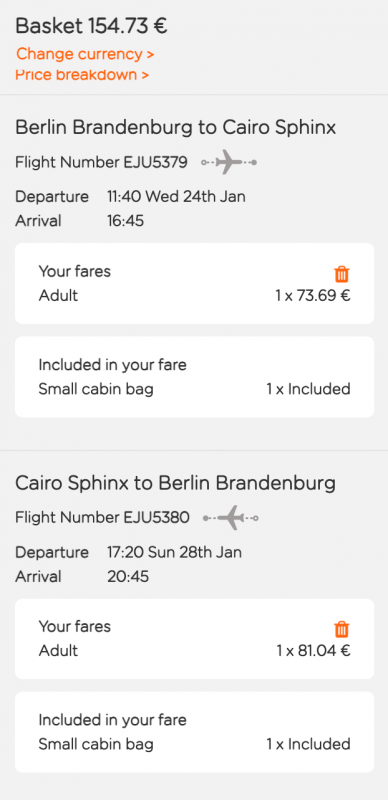388x800 pixels.
Task: Click the 1 x 73.69 € fare price
Action: point(313,295)
